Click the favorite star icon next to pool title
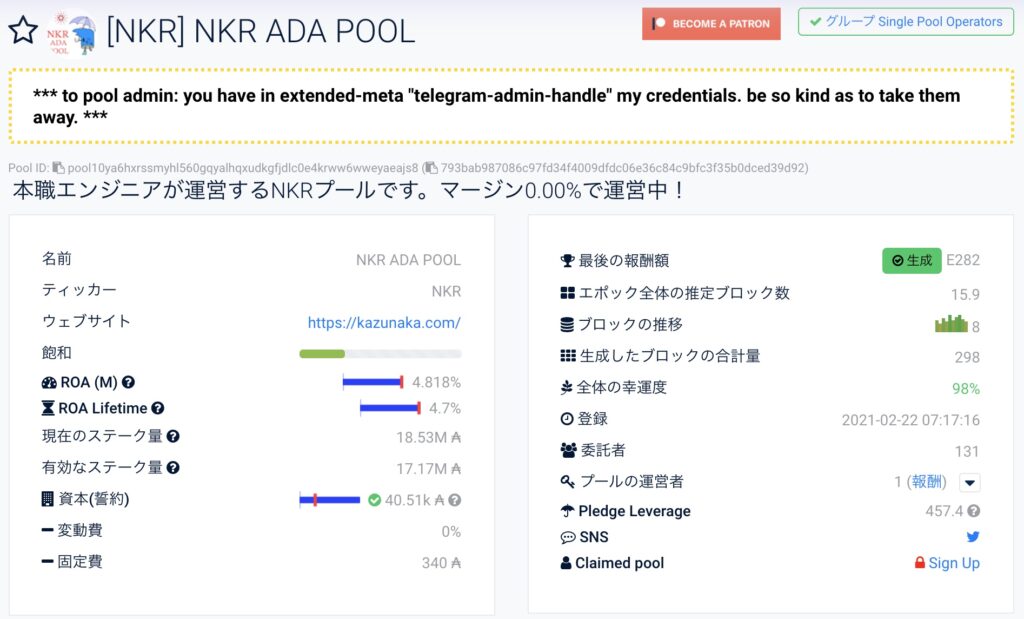The height and width of the screenshot is (619, 1024). pos(23,30)
